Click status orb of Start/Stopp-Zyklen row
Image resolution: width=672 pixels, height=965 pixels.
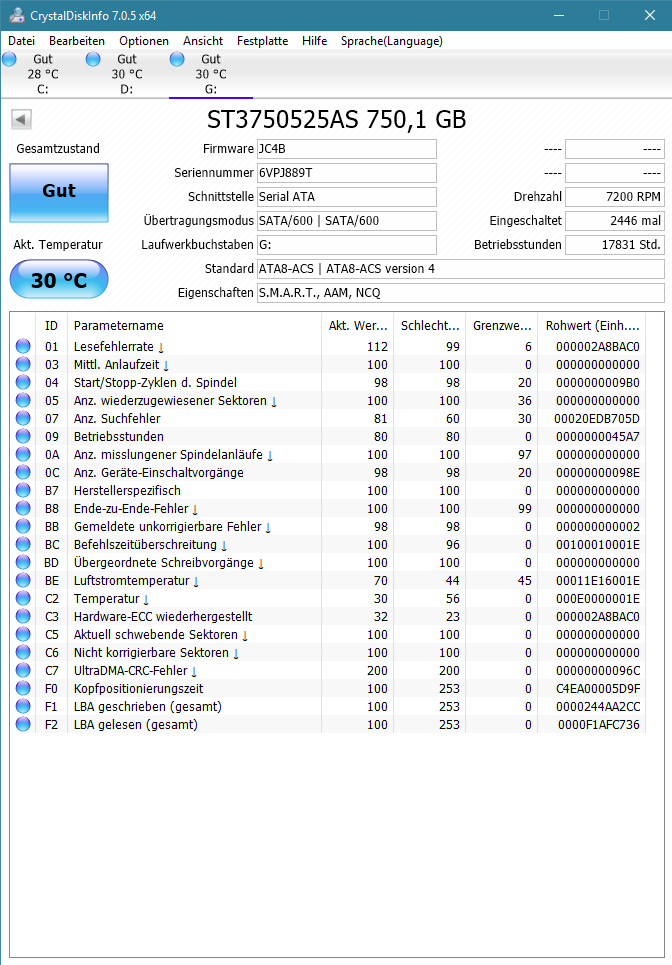(23, 382)
